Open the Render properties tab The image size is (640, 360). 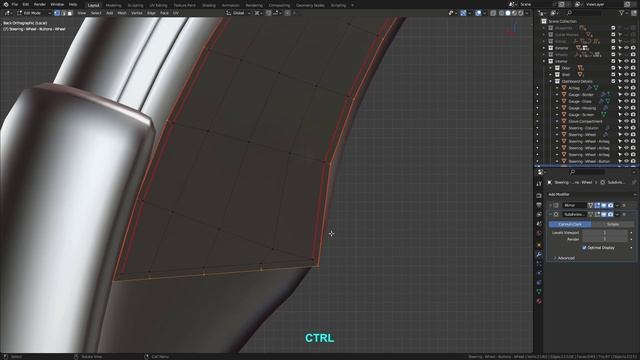[x=539, y=196]
